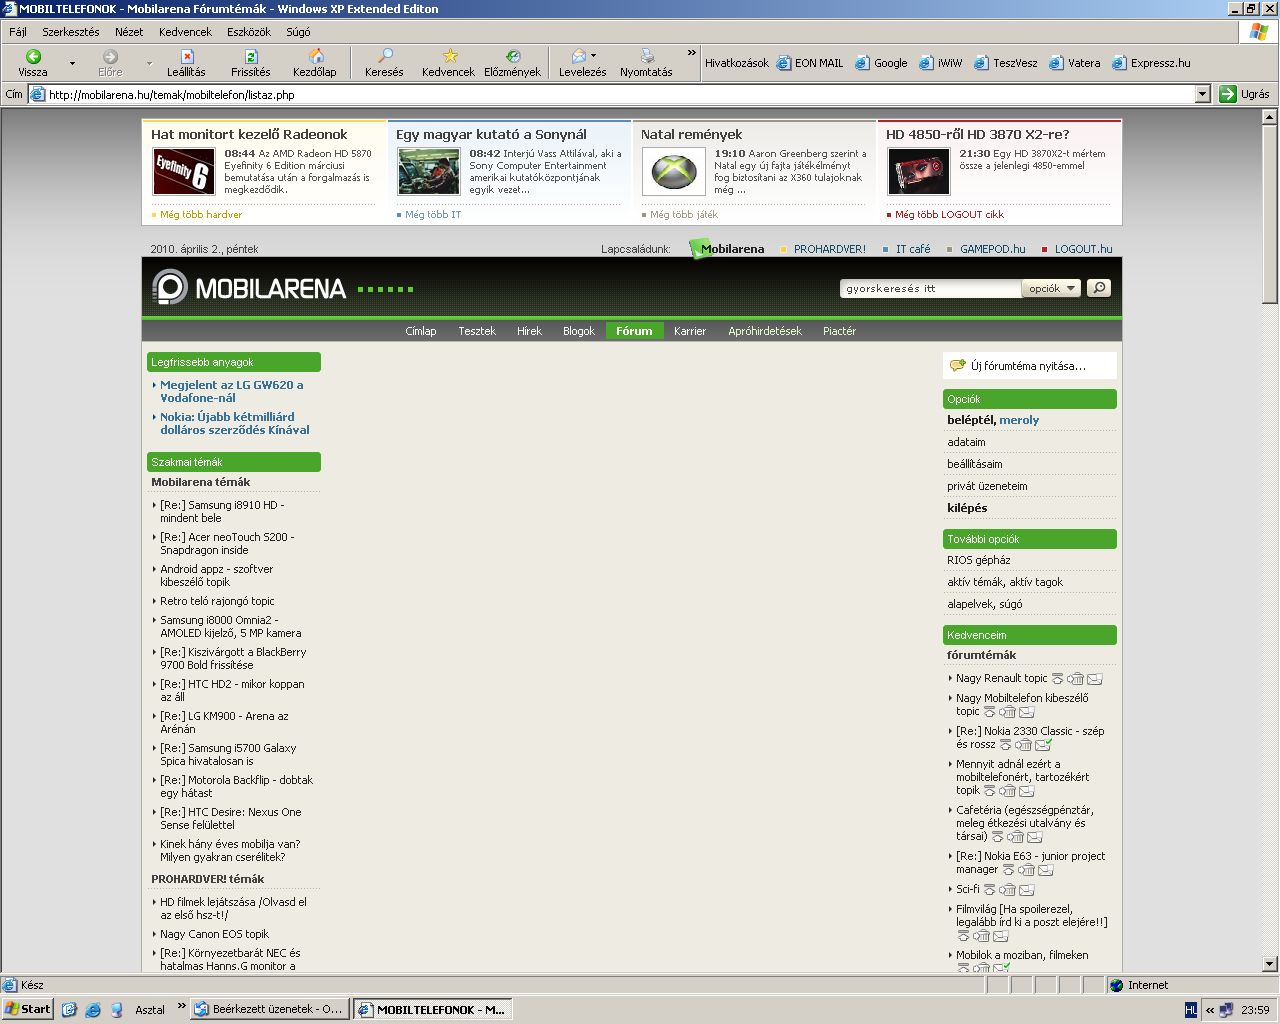Expand the toolbar overflow chevron
Viewport: 1280px width, 1024px height.
tap(691, 53)
